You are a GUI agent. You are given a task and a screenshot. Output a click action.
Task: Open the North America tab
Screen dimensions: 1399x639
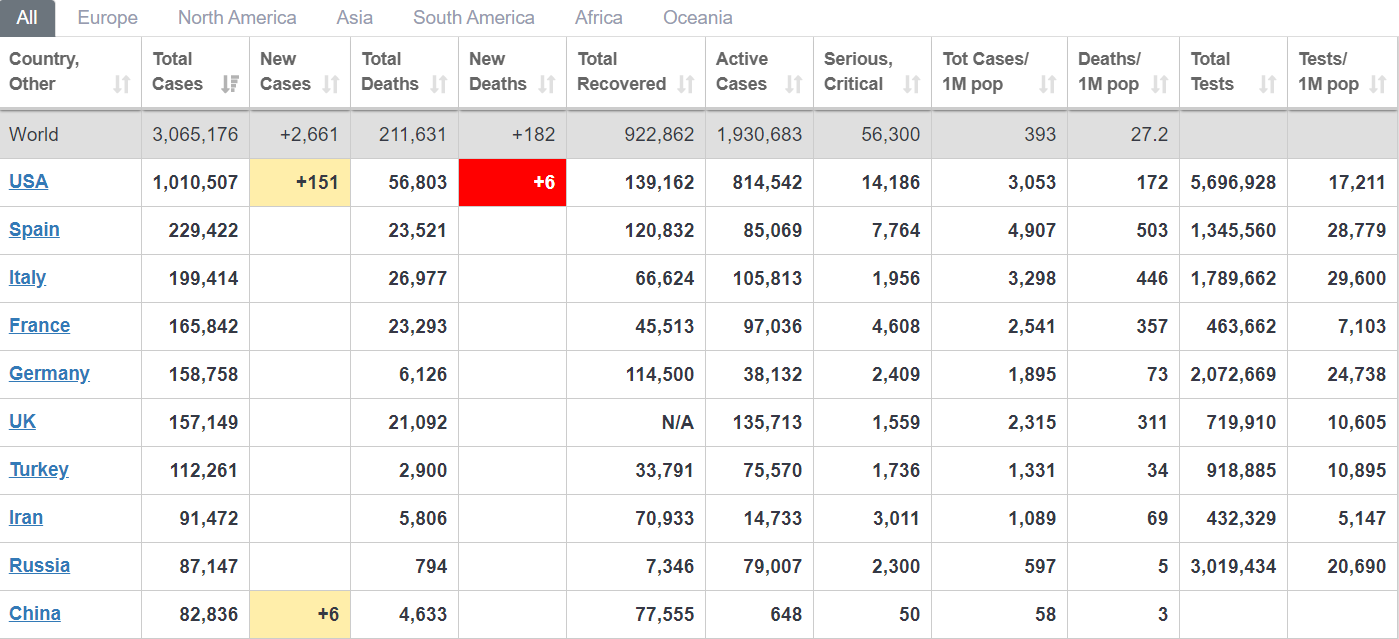tap(237, 18)
